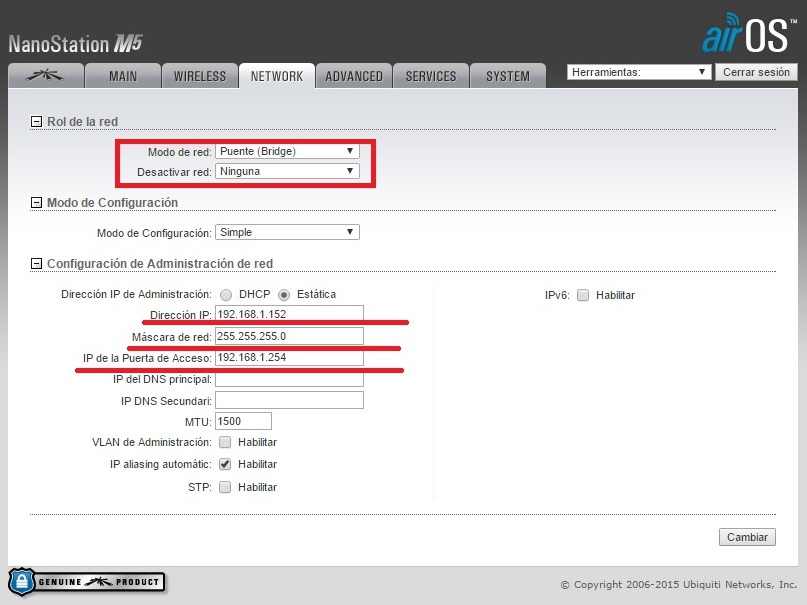The width and height of the screenshot is (807, 605).
Task: Click the IP DNS Secundario field
Action: point(289,400)
